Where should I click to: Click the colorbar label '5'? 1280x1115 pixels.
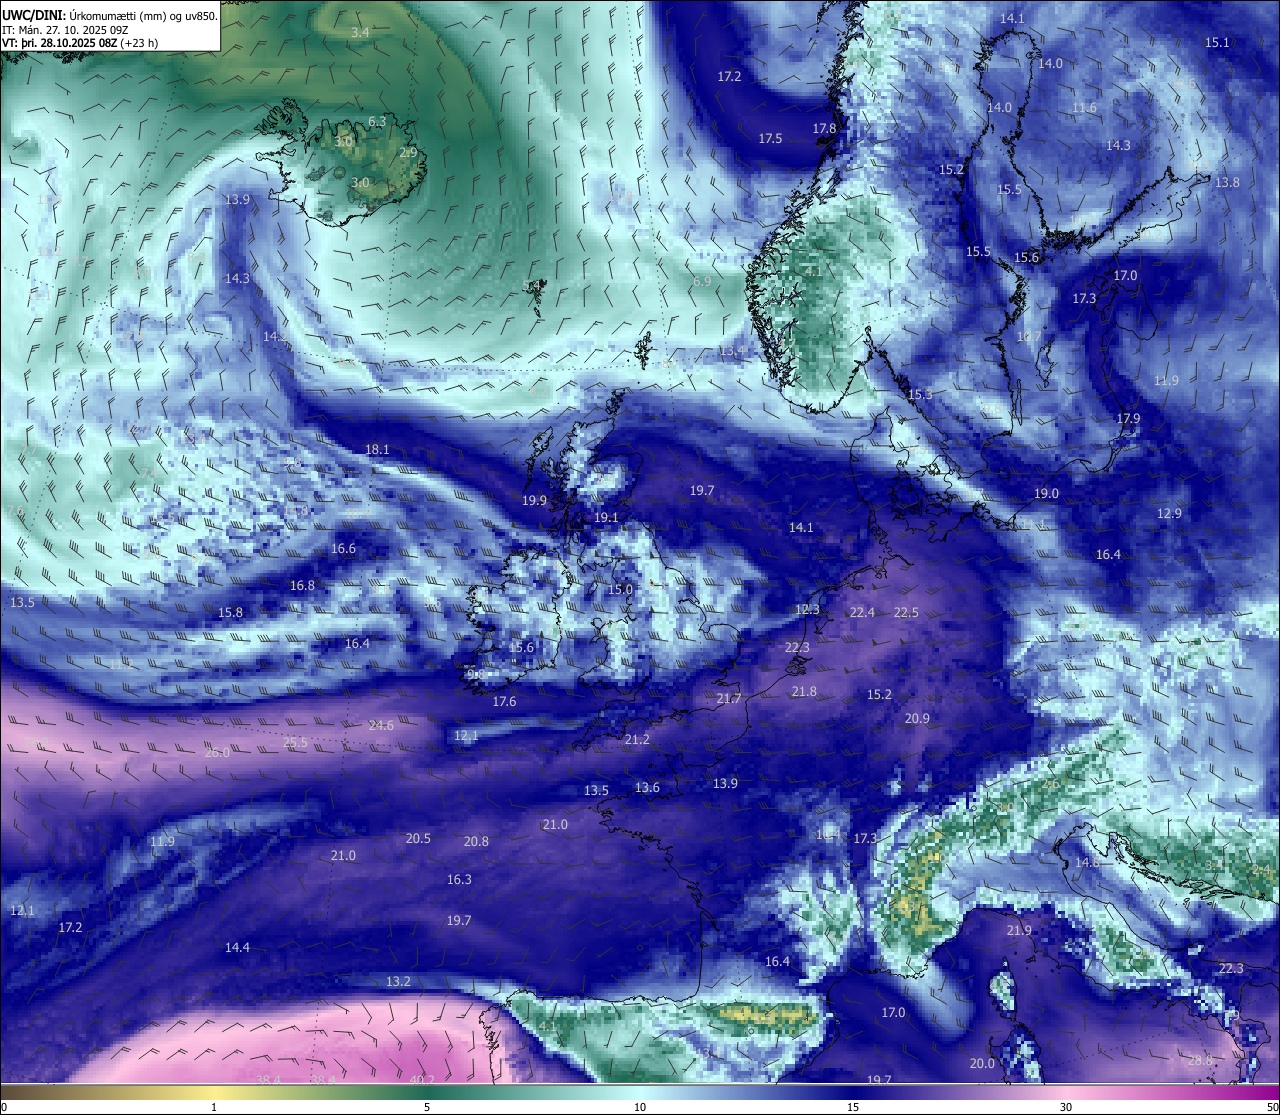tap(427, 1107)
